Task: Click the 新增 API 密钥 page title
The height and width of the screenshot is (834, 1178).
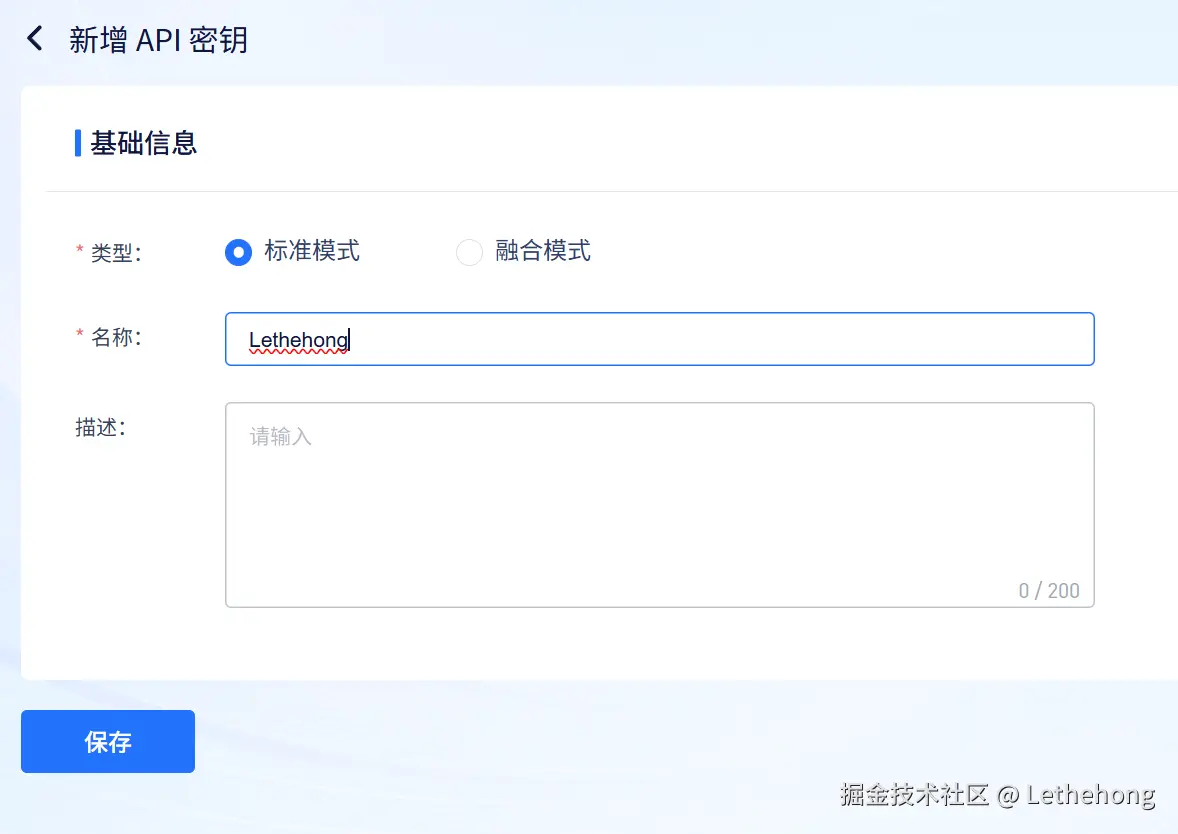Action: pyautogui.click(x=159, y=39)
